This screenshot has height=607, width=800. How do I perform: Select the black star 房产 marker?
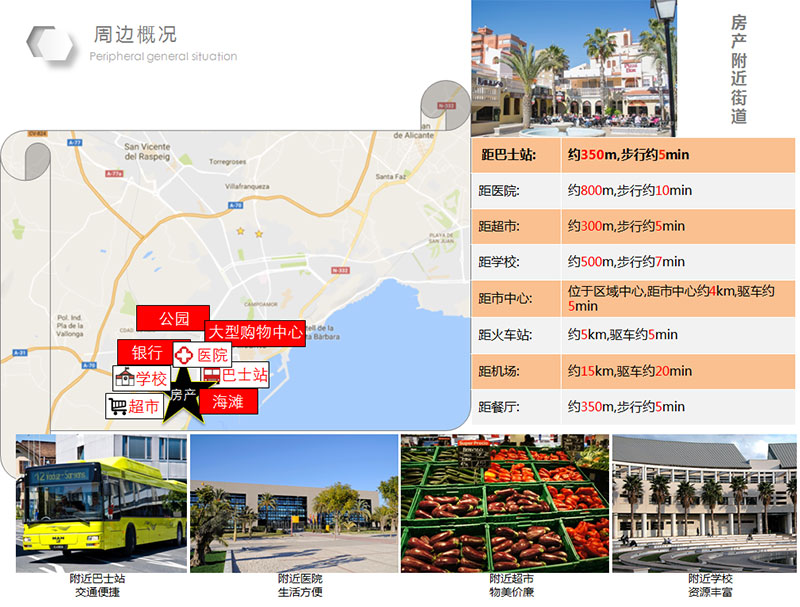click(x=184, y=394)
